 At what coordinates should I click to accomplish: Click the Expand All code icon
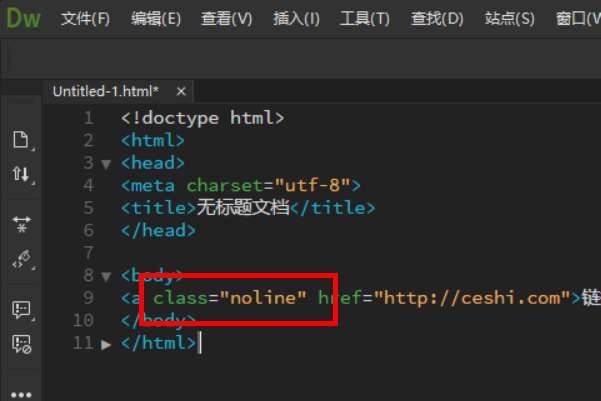[21, 224]
